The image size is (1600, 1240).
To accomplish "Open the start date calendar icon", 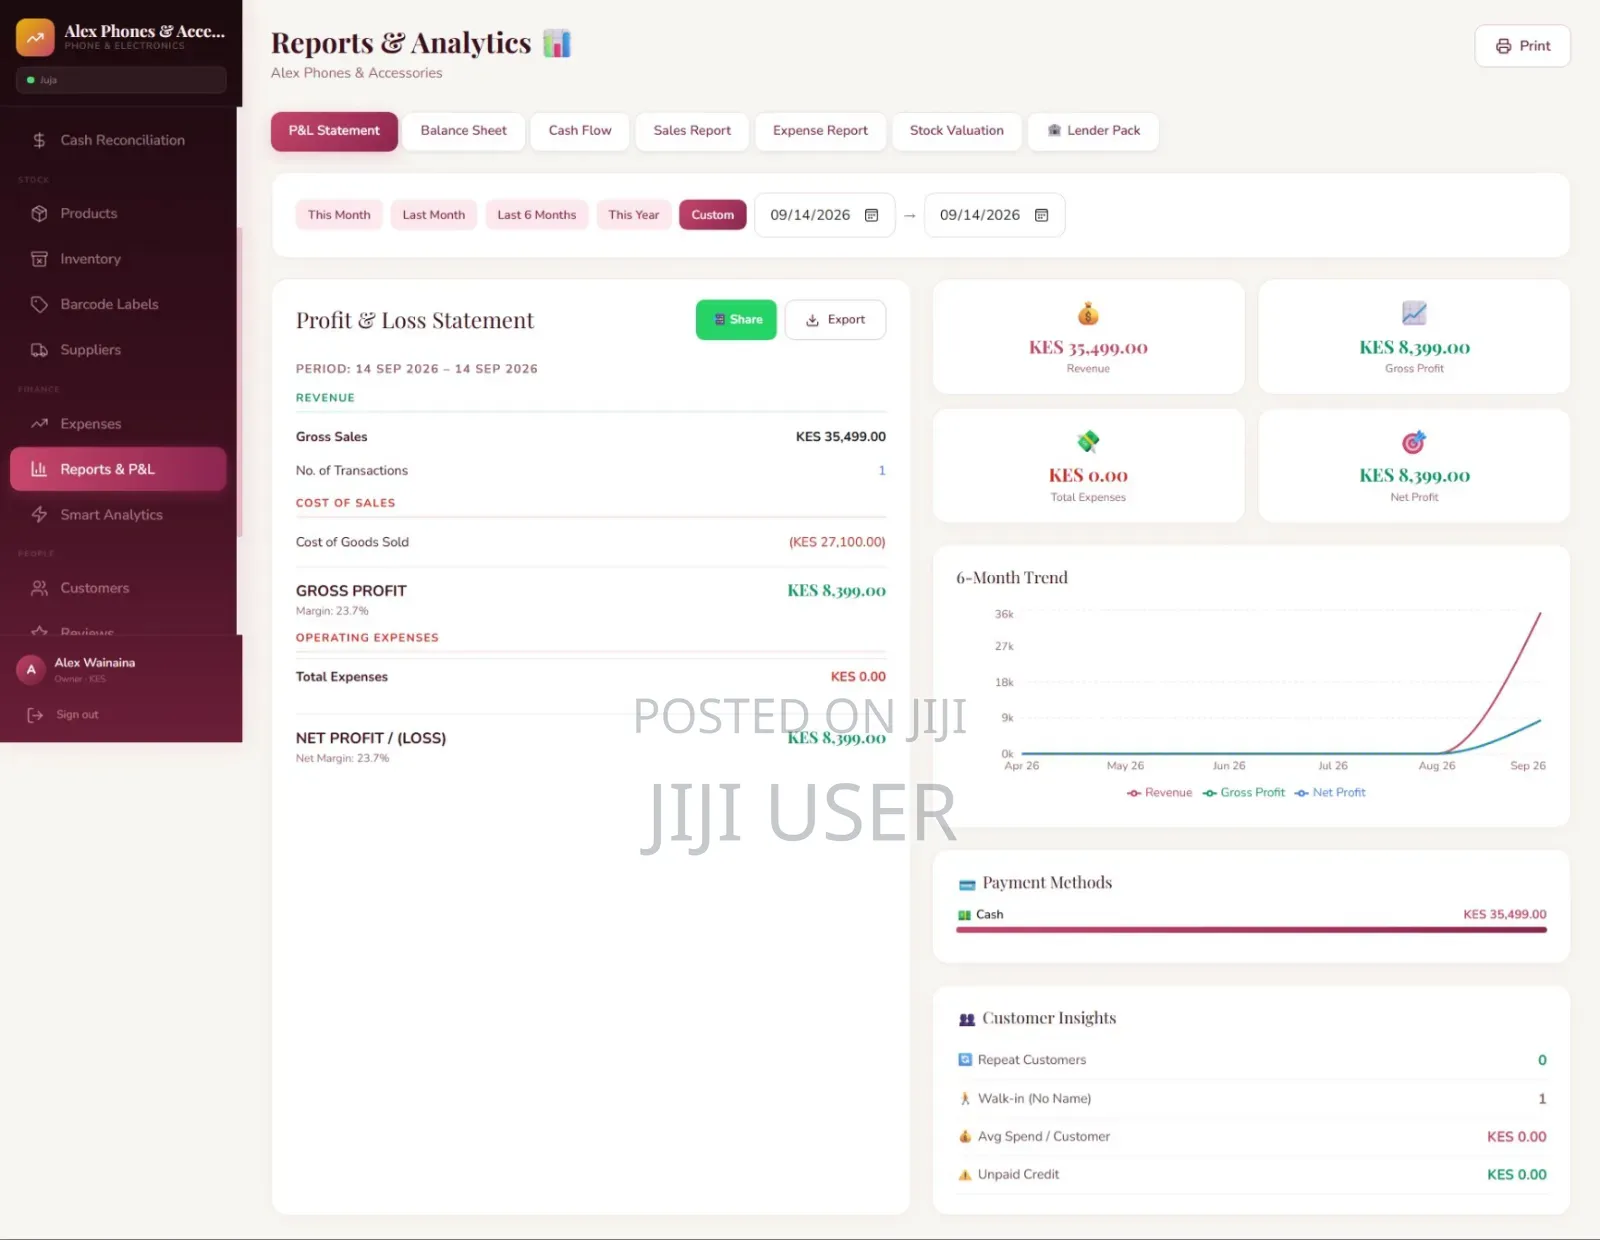I will coord(871,215).
